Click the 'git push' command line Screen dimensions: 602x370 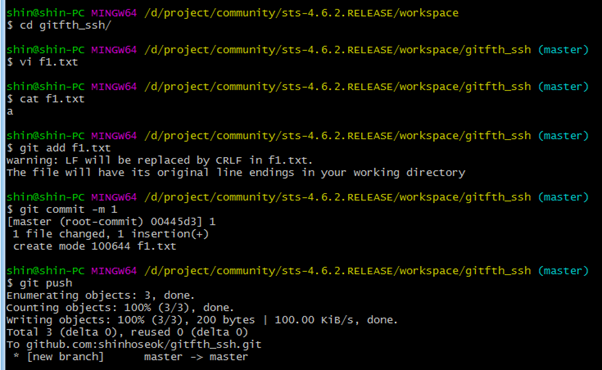tap(39, 283)
